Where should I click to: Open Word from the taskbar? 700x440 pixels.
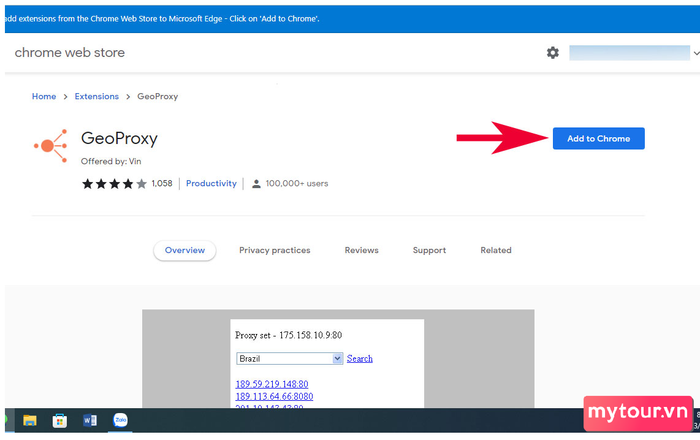pyautogui.click(x=90, y=420)
